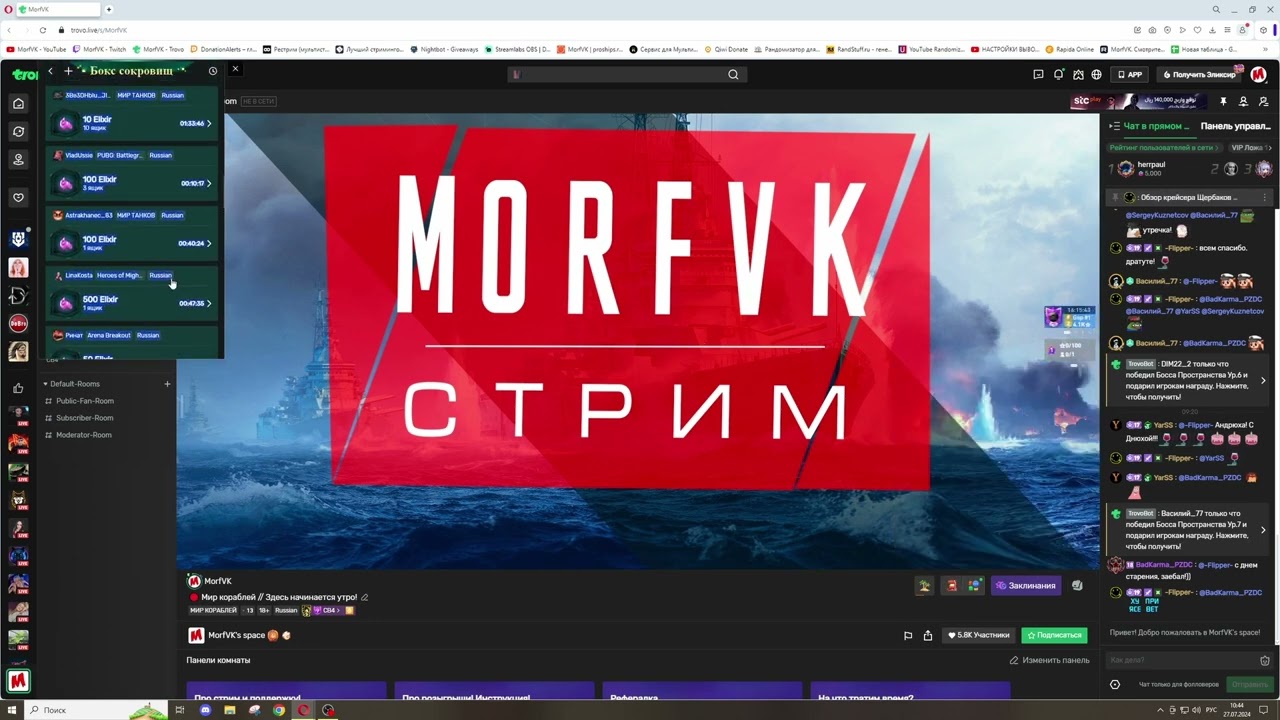The width and height of the screenshot is (1280, 720).
Task: Open the Trovo home sidebar icon
Action: pos(18,103)
